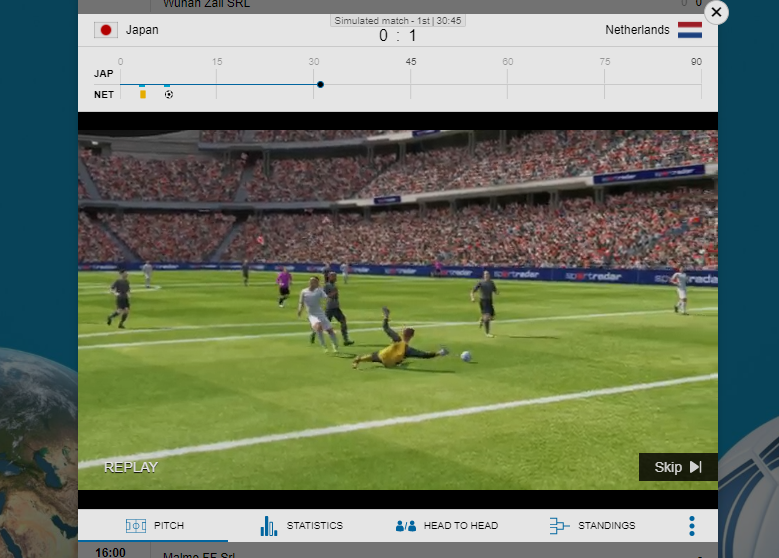Screen dimensions: 779x558
Task: Click the current time dot on match timeline
Action: click(320, 84)
